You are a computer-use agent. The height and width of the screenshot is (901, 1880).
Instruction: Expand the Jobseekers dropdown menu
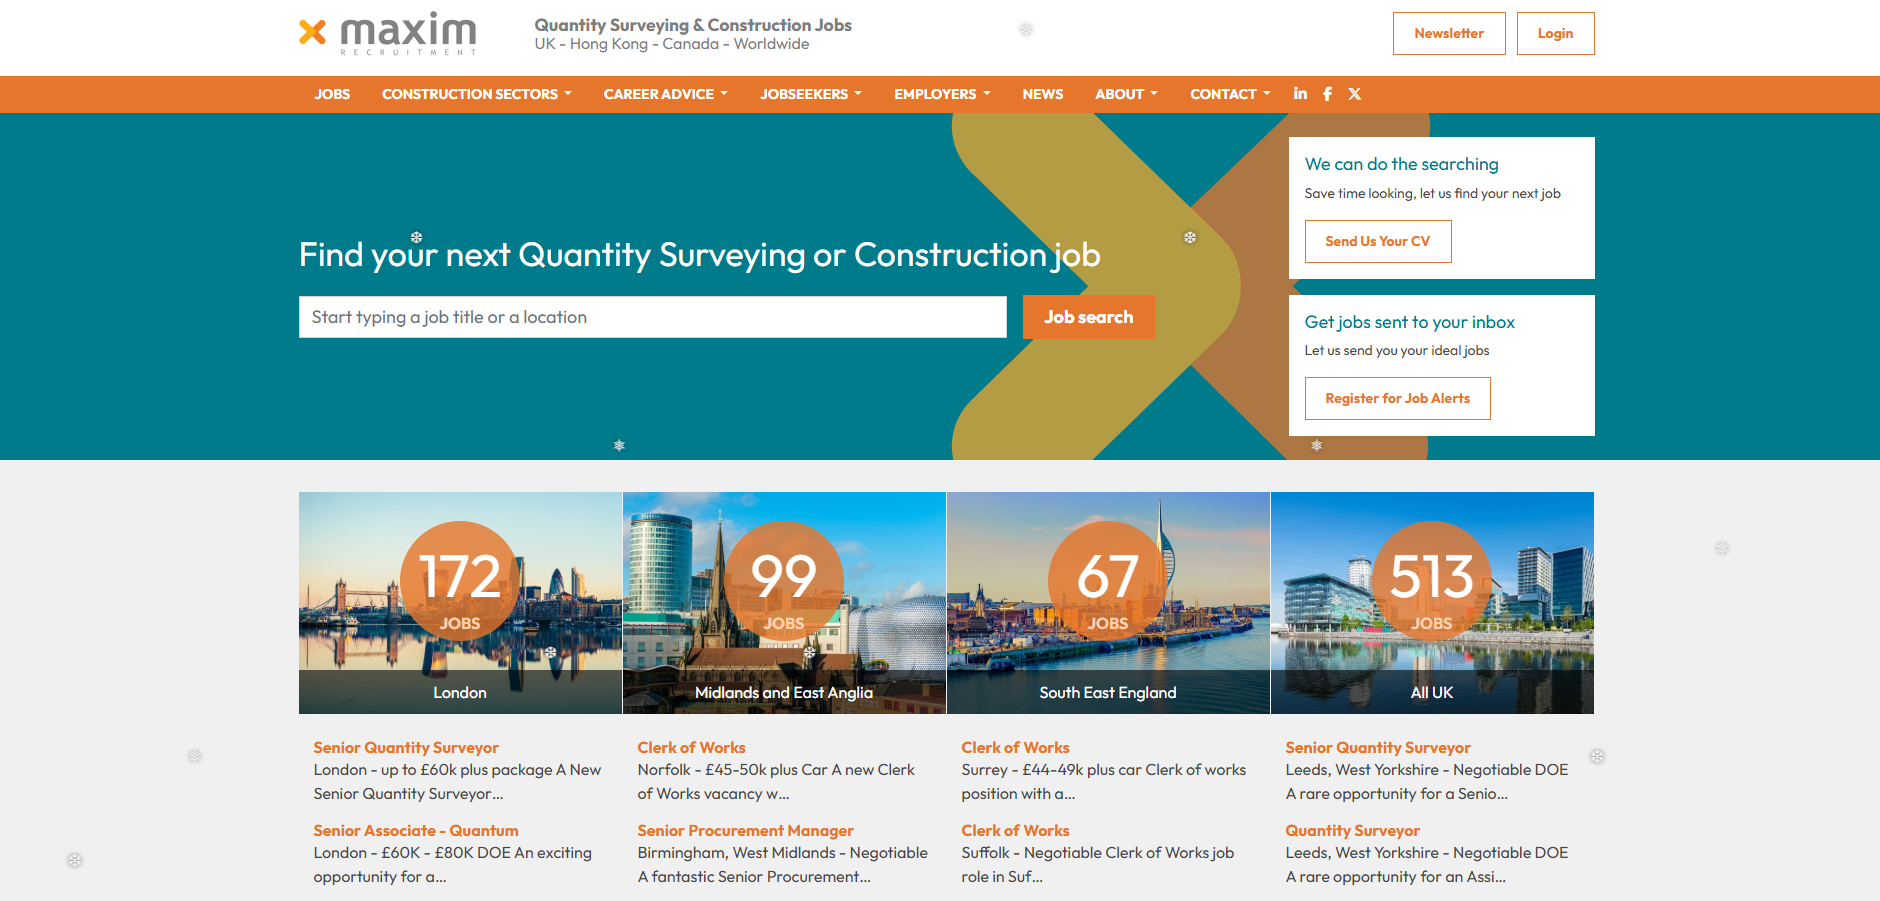pos(811,94)
